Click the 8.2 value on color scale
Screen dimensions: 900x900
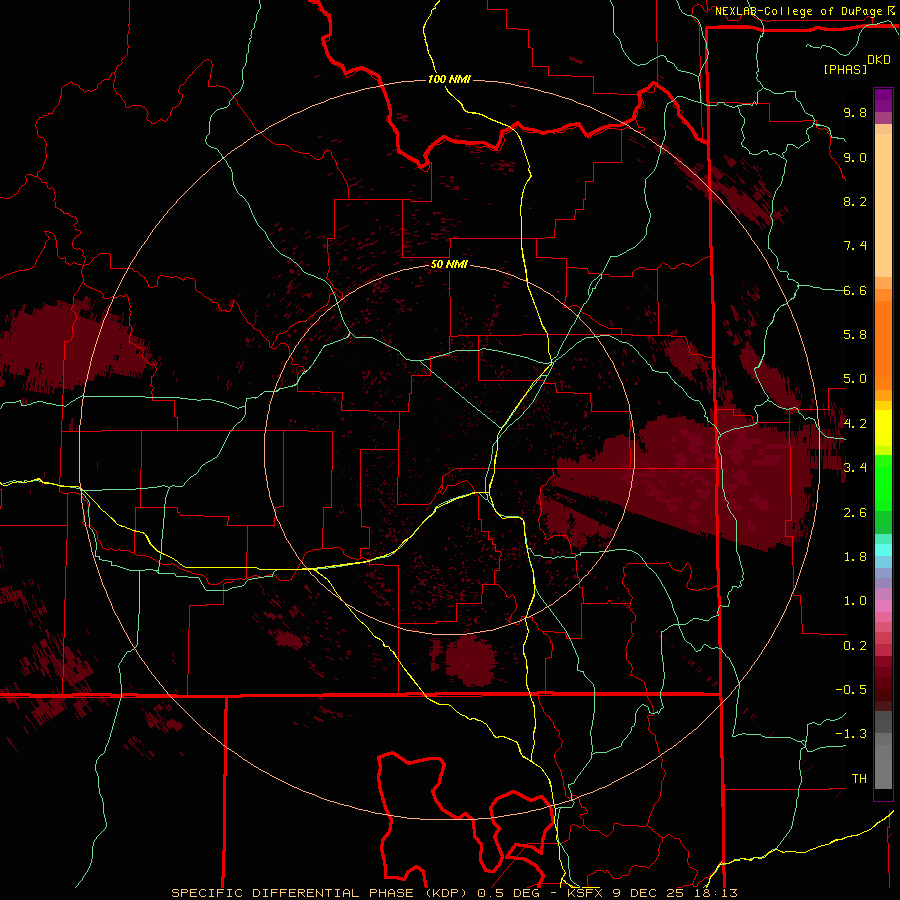[x=855, y=201]
